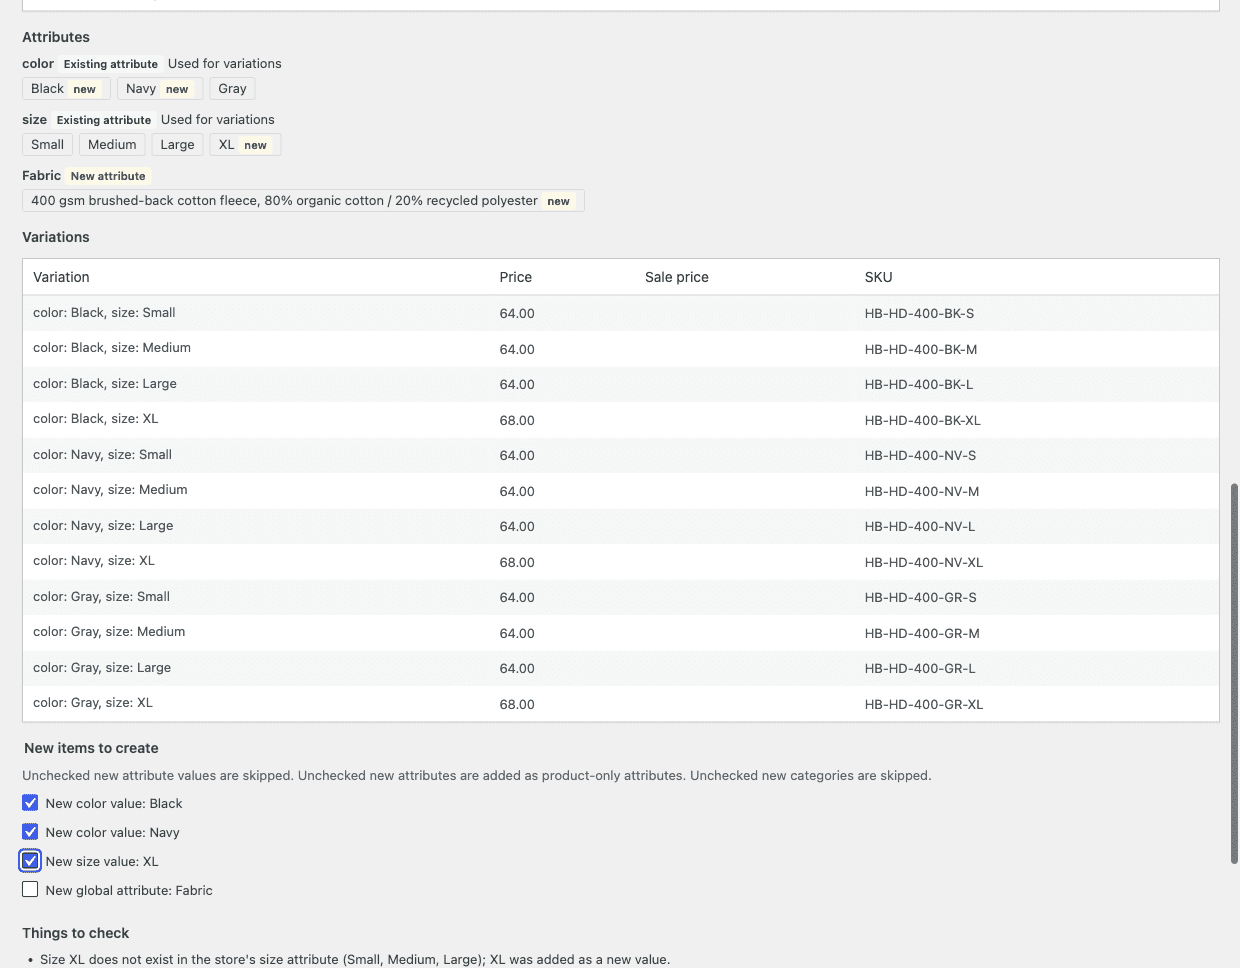
Task: Click SKU HB-HD-400-BK-L
Action: pyautogui.click(x=919, y=384)
